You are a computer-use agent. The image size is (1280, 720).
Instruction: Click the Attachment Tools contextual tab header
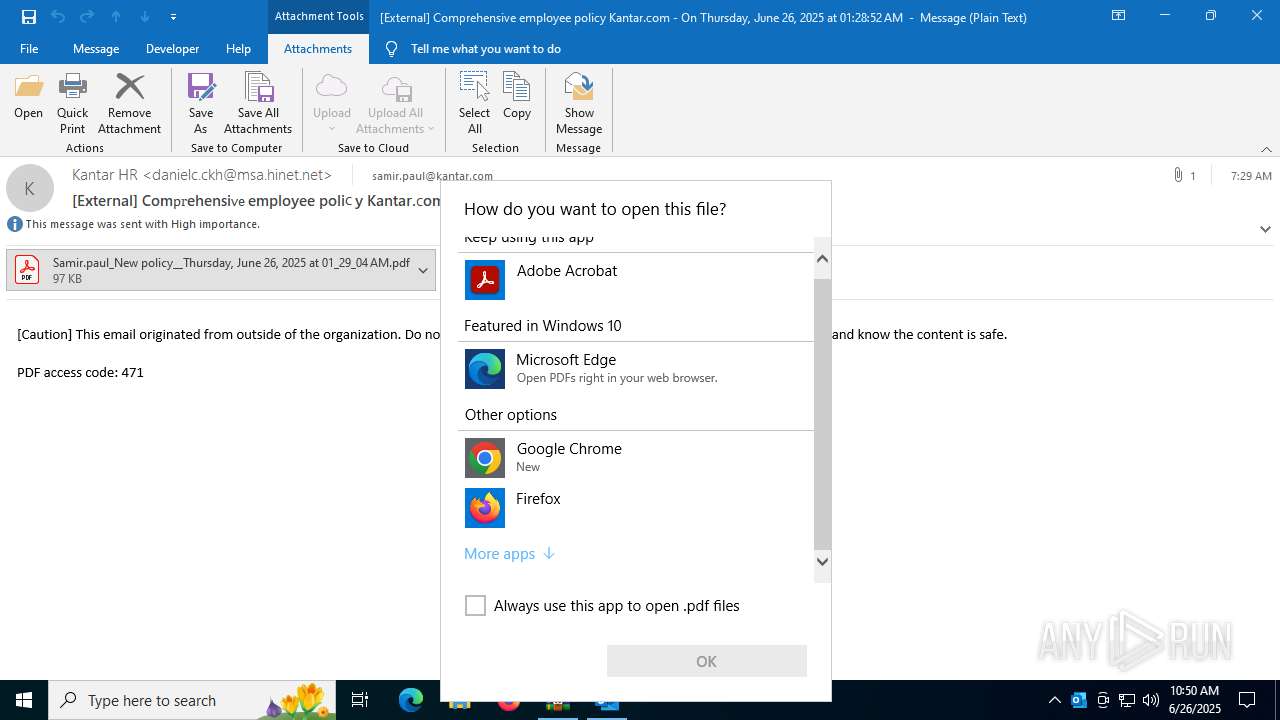click(319, 16)
